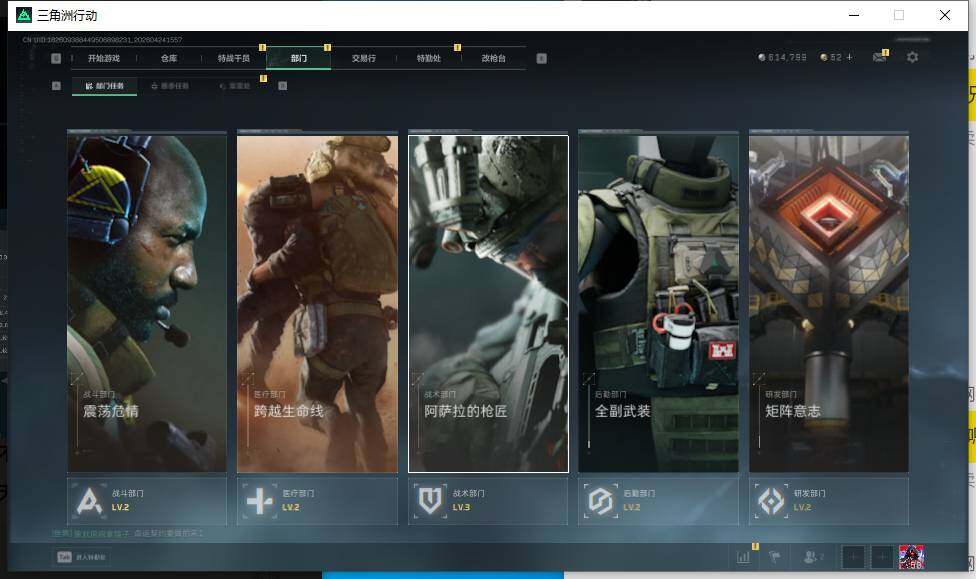Open the 交易行 tab

tap(364, 59)
